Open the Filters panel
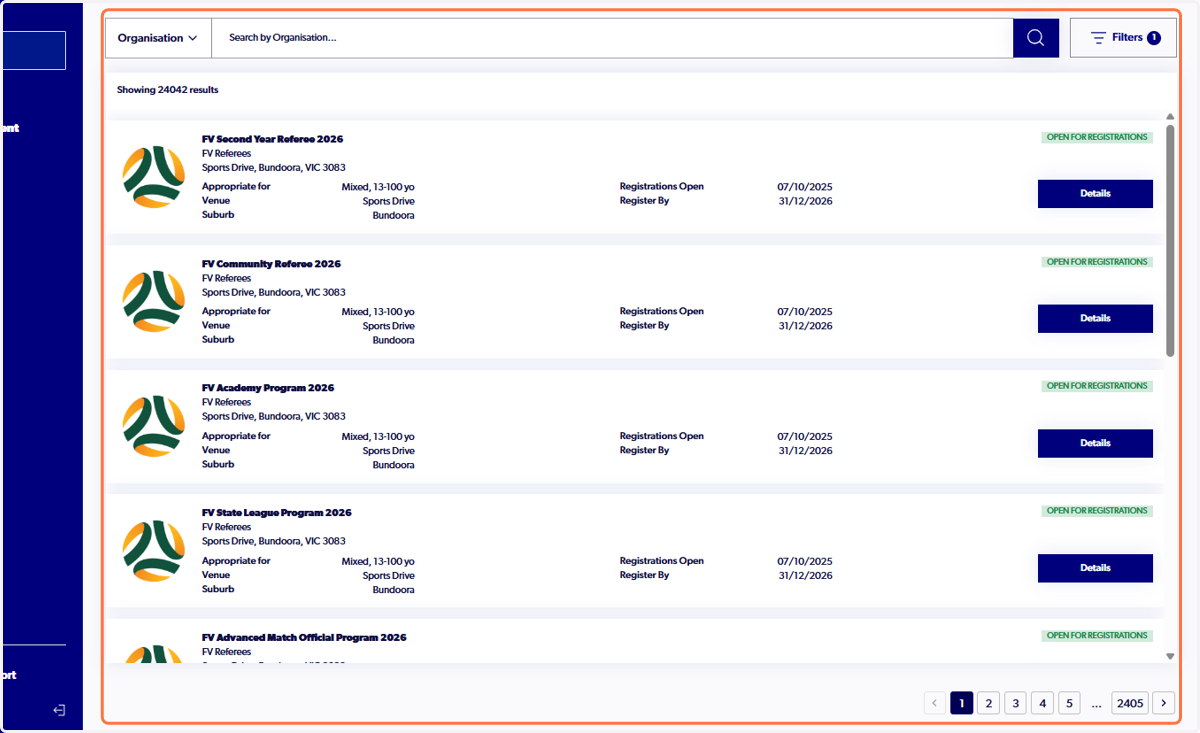 coord(1123,38)
